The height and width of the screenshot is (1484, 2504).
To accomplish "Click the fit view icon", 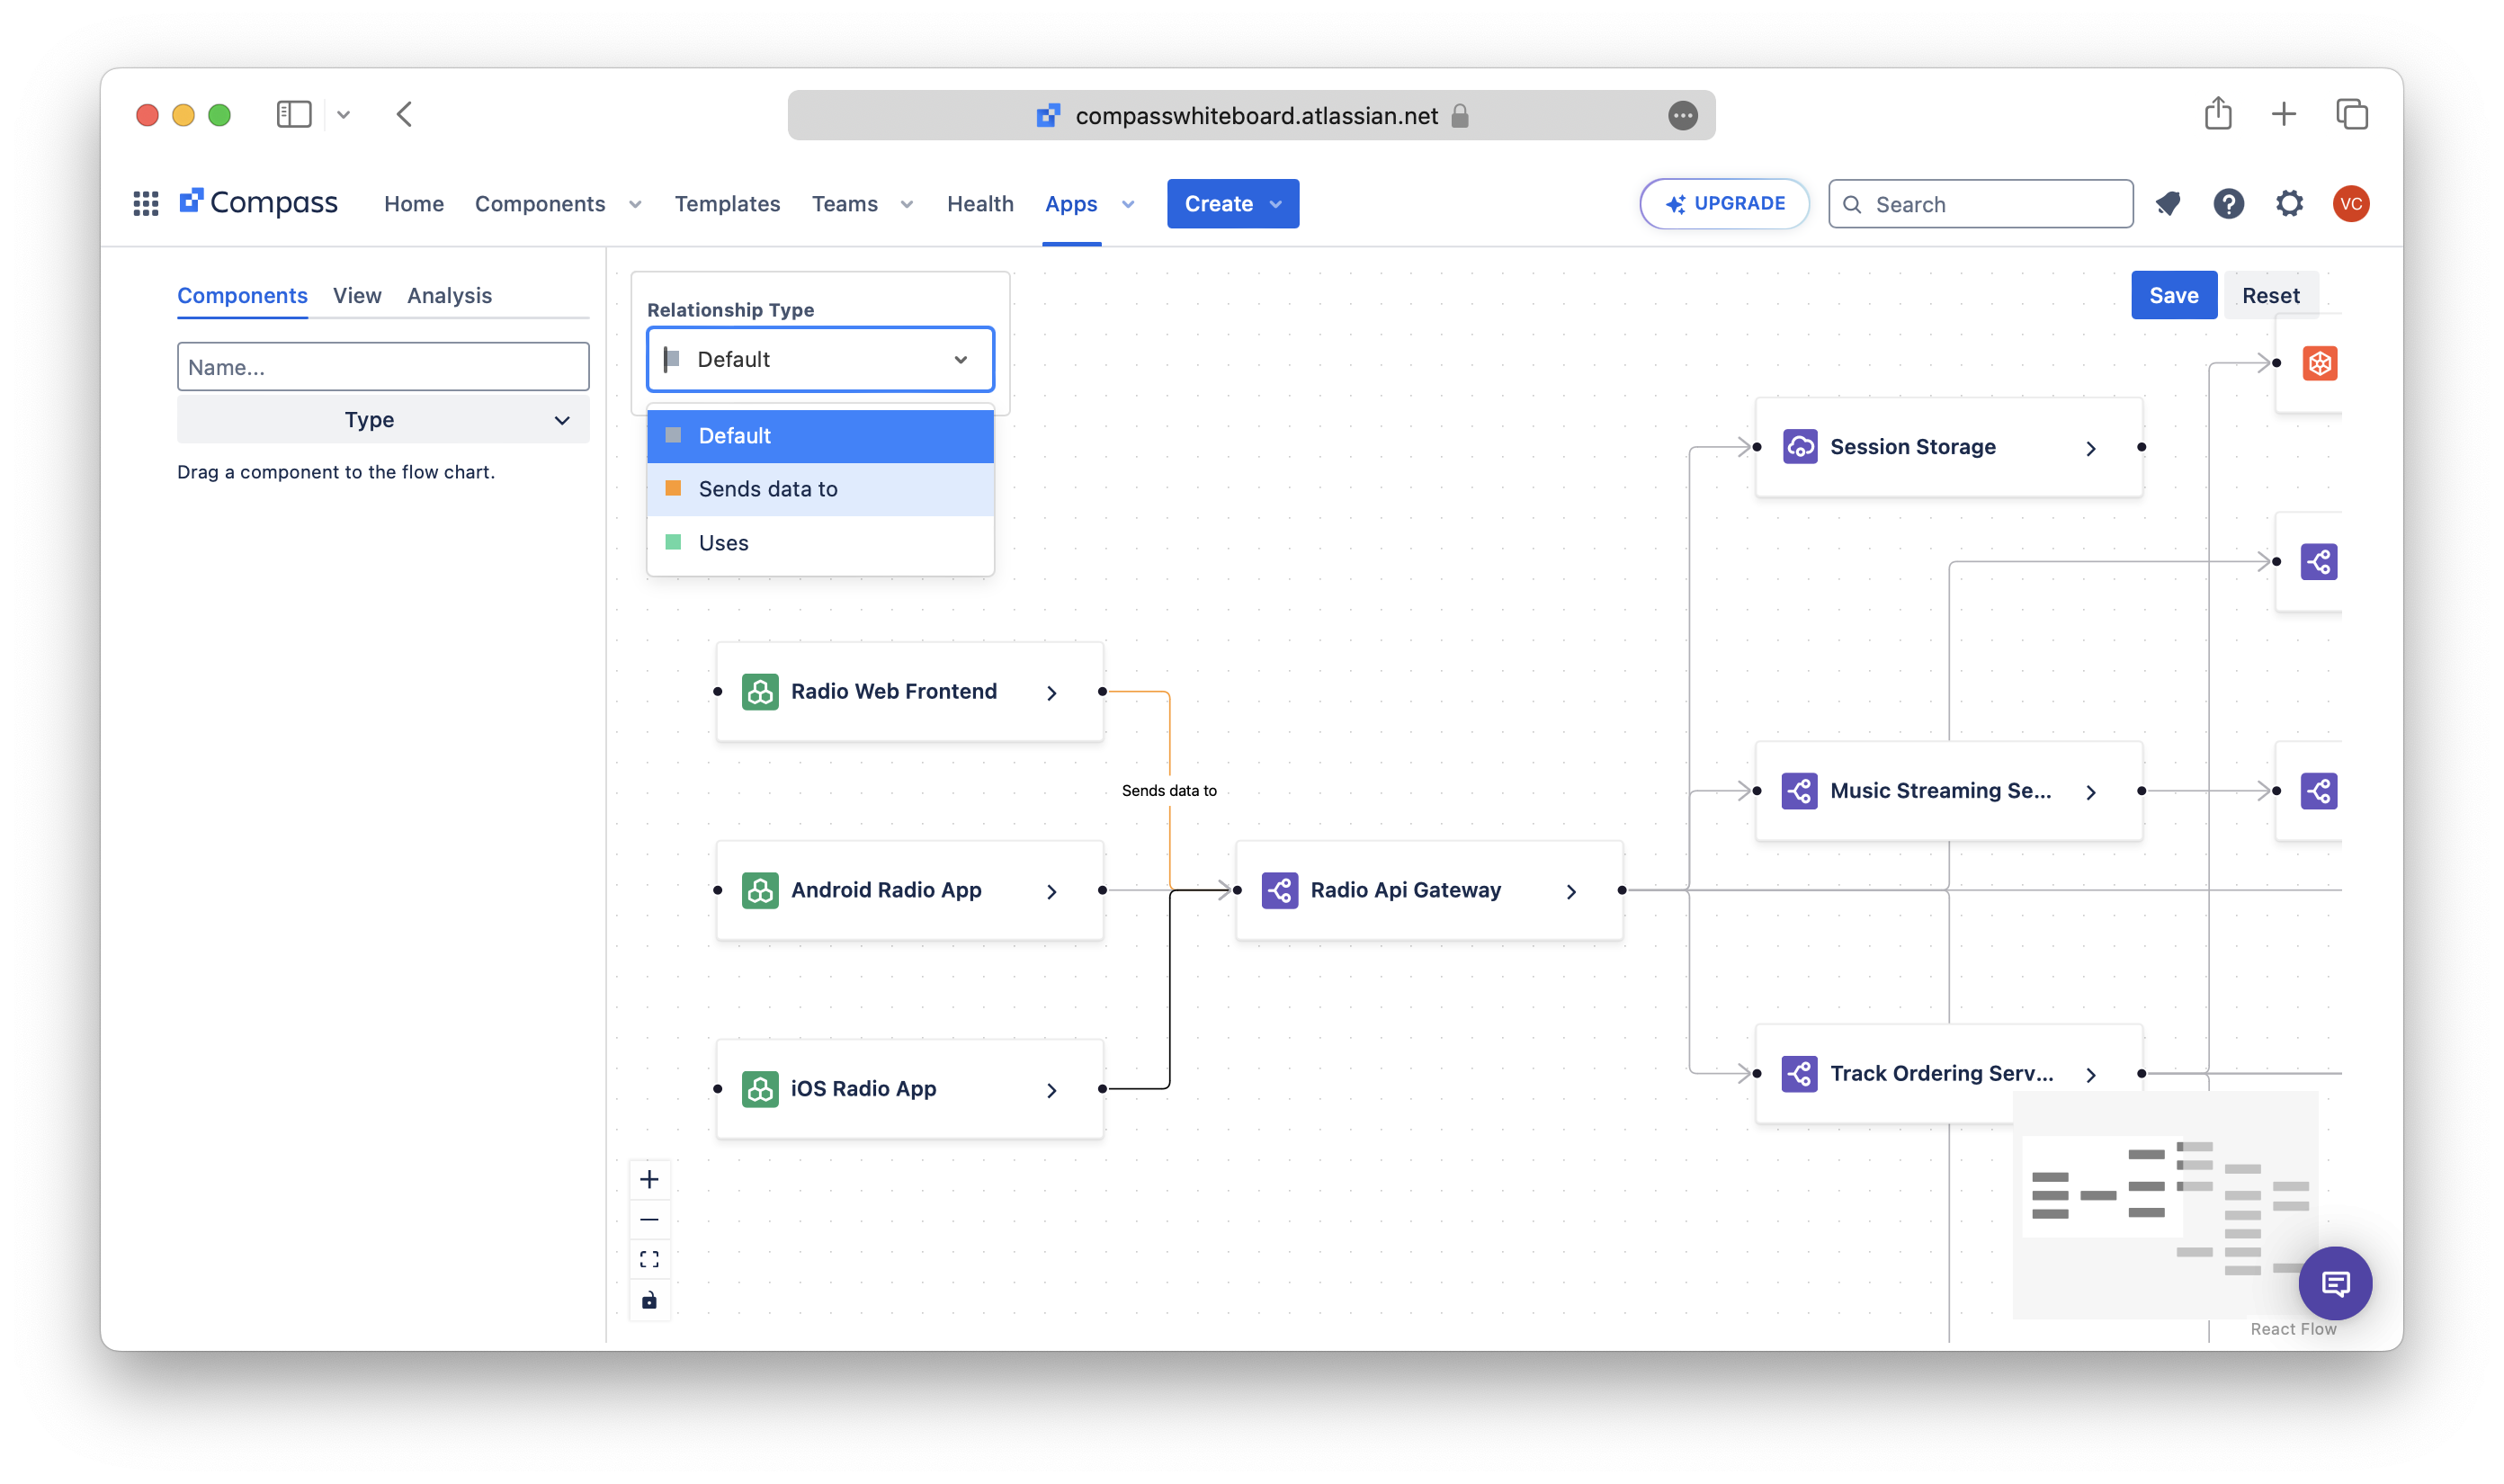I will click(649, 1260).
